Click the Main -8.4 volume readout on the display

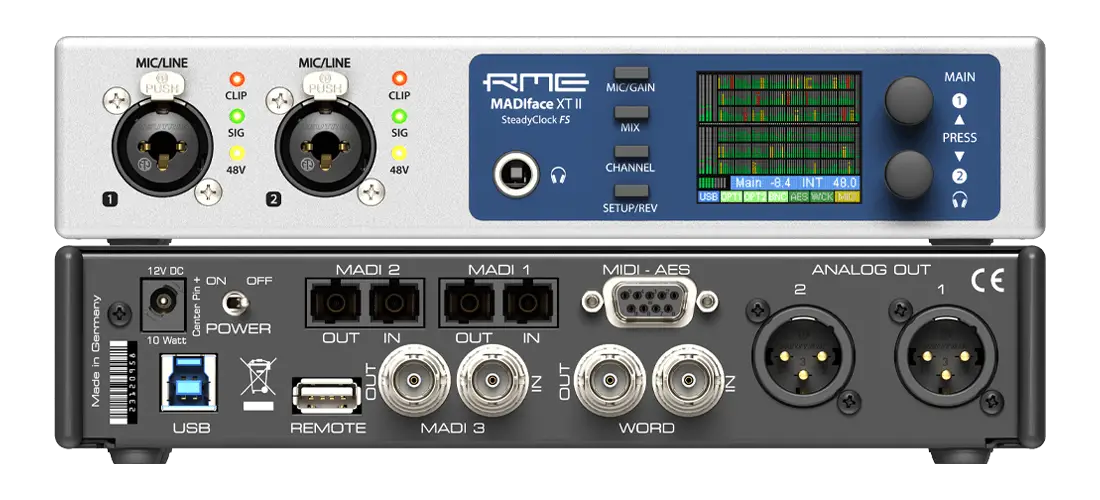tap(765, 183)
